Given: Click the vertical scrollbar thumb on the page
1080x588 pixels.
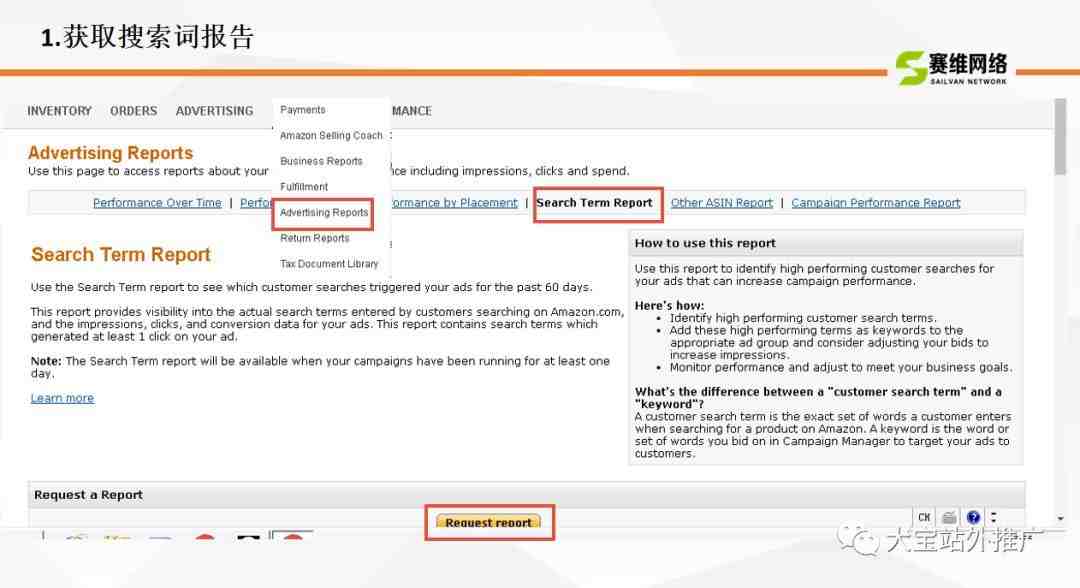Looking at the screenshot, I should tap(1060, 138).
